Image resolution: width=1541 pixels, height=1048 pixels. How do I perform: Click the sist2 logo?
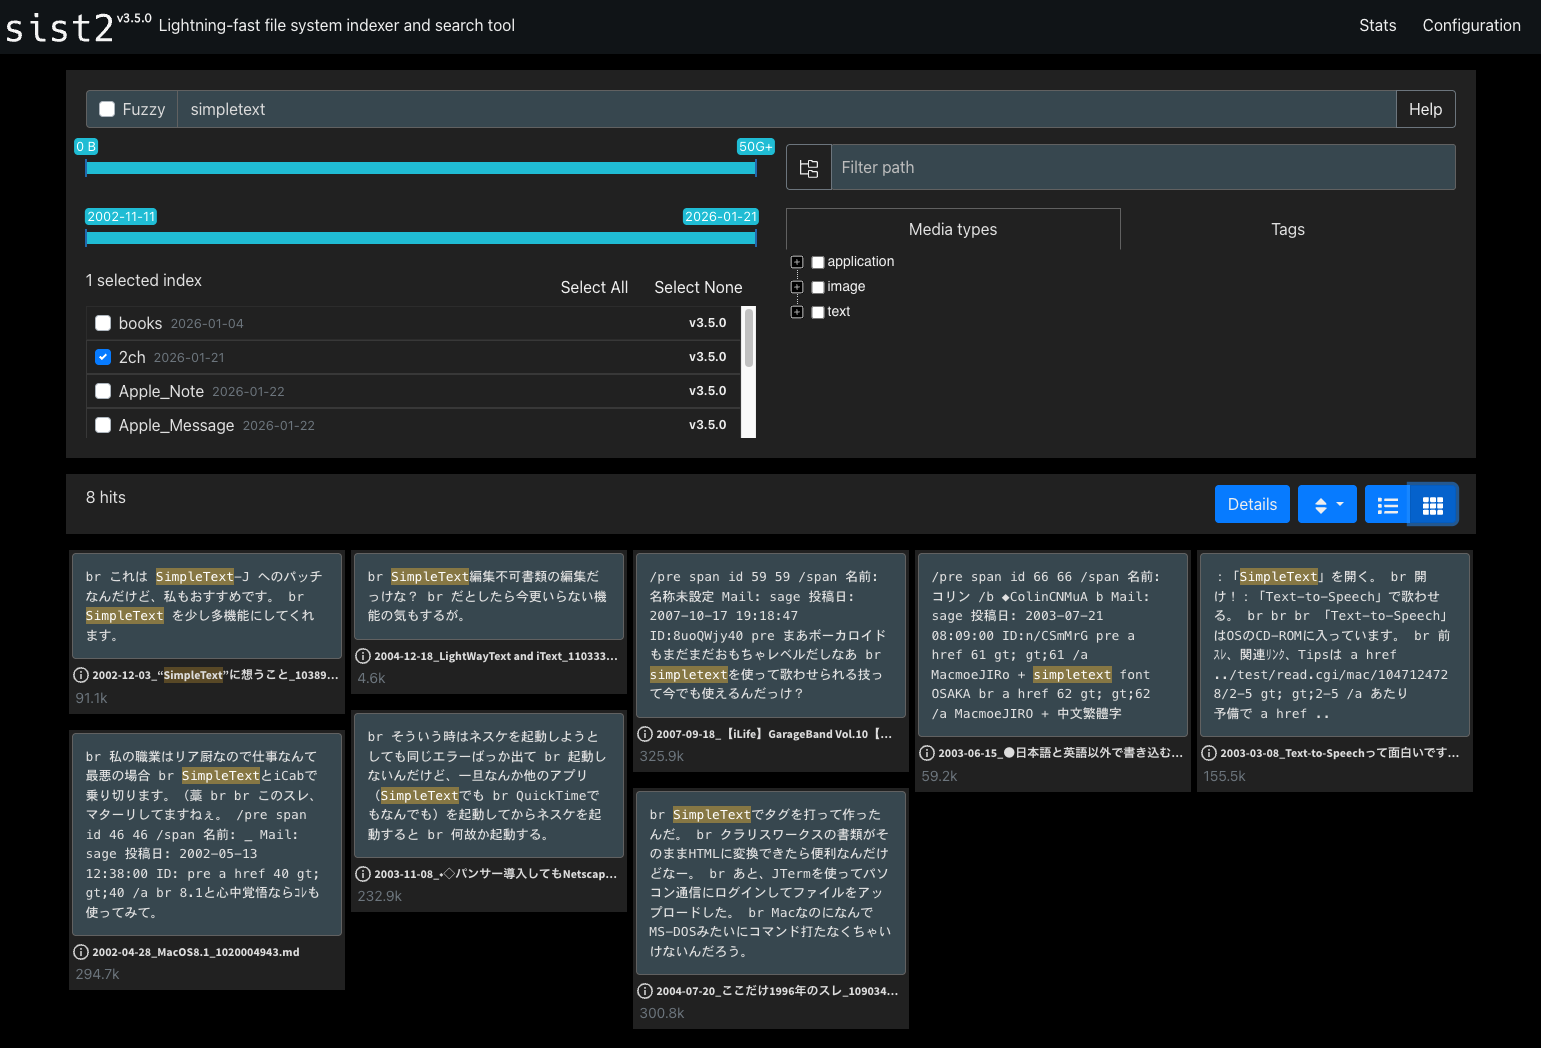(60, 27)
